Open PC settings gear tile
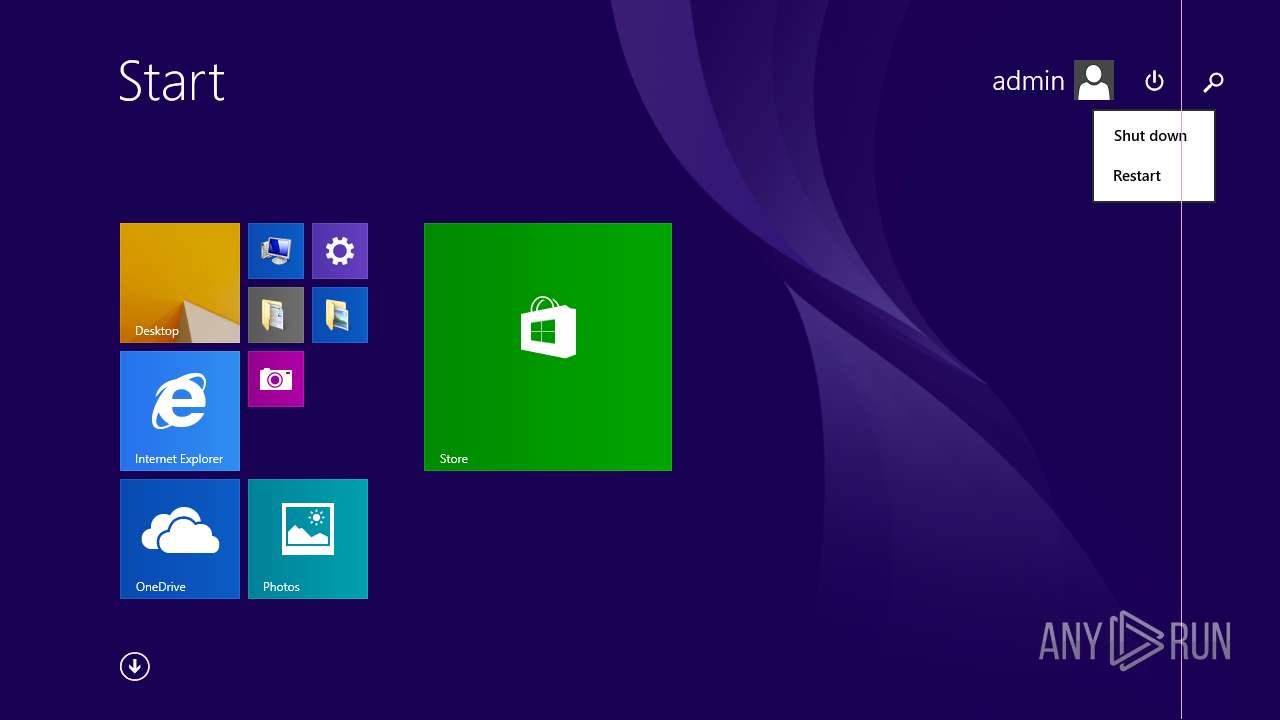The width and height of the screenshot is (1280, 720). click(340, 251)
